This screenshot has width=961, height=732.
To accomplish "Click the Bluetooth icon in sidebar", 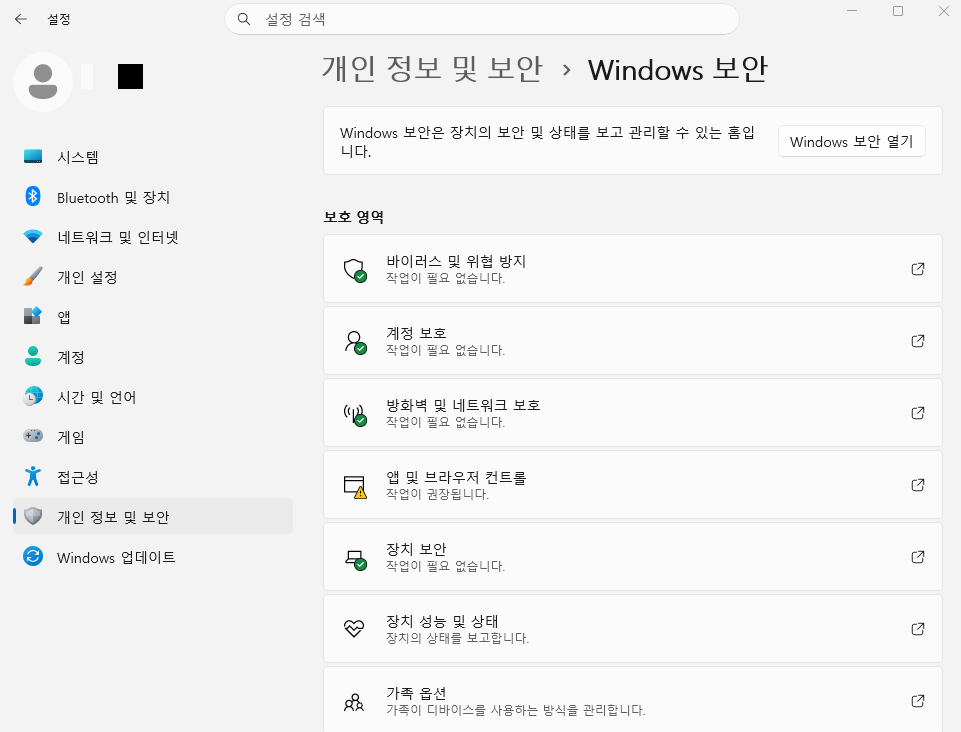I will [x=33, y=197].
